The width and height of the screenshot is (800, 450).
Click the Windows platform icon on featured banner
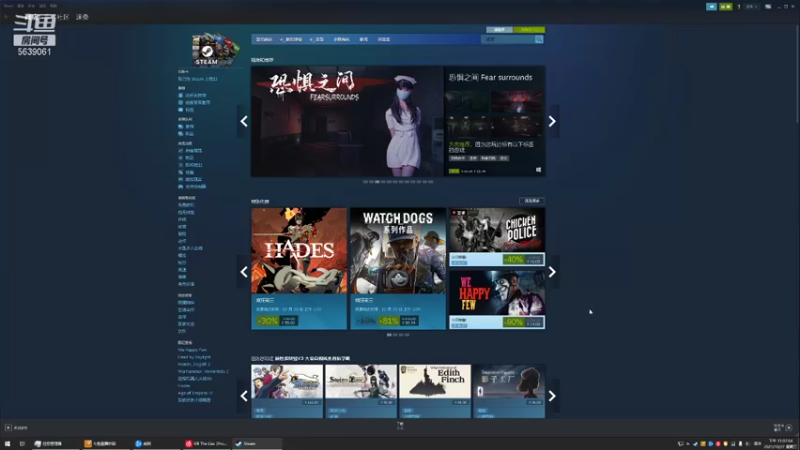(x=538, y=170)
